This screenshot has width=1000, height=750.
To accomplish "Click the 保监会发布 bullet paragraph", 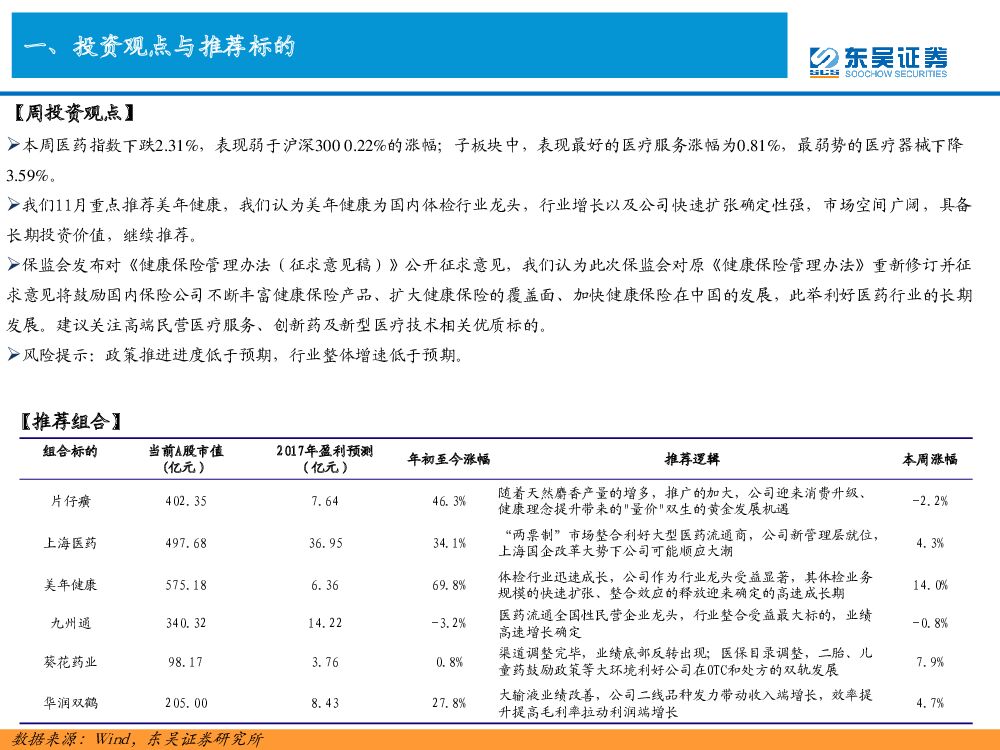I will [489, 295].
